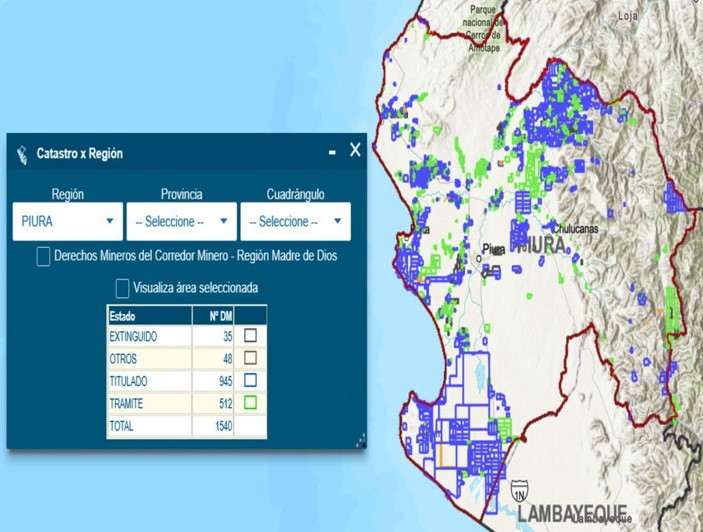Click the N° DM column header
Viewport: 703px width, 532px height.
[x=219, y=315]
